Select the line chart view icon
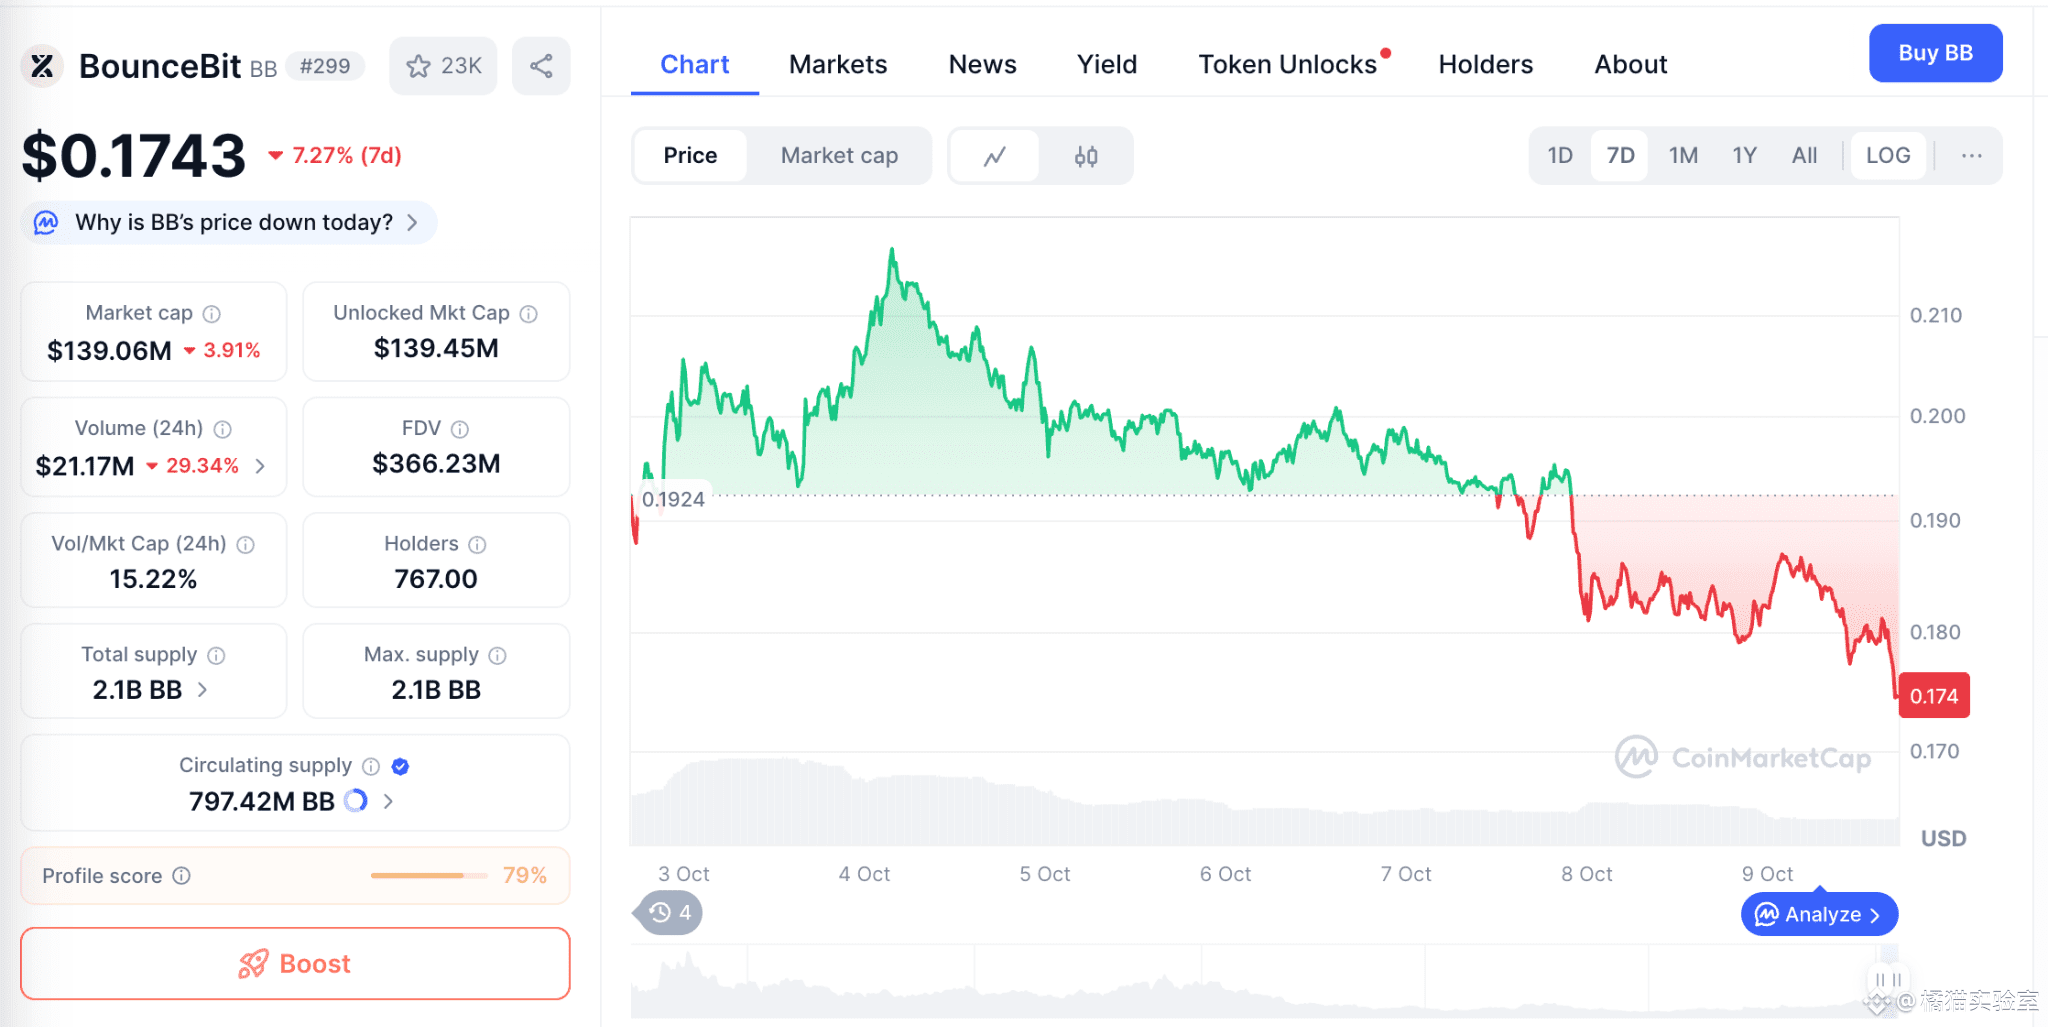 pos(995,156)
